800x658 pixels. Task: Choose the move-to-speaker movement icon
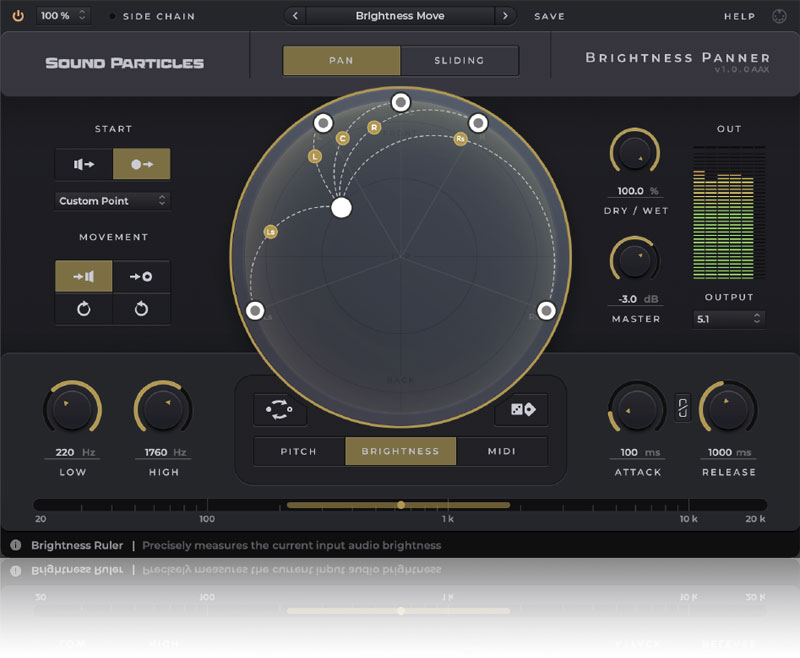coord(84,276)
